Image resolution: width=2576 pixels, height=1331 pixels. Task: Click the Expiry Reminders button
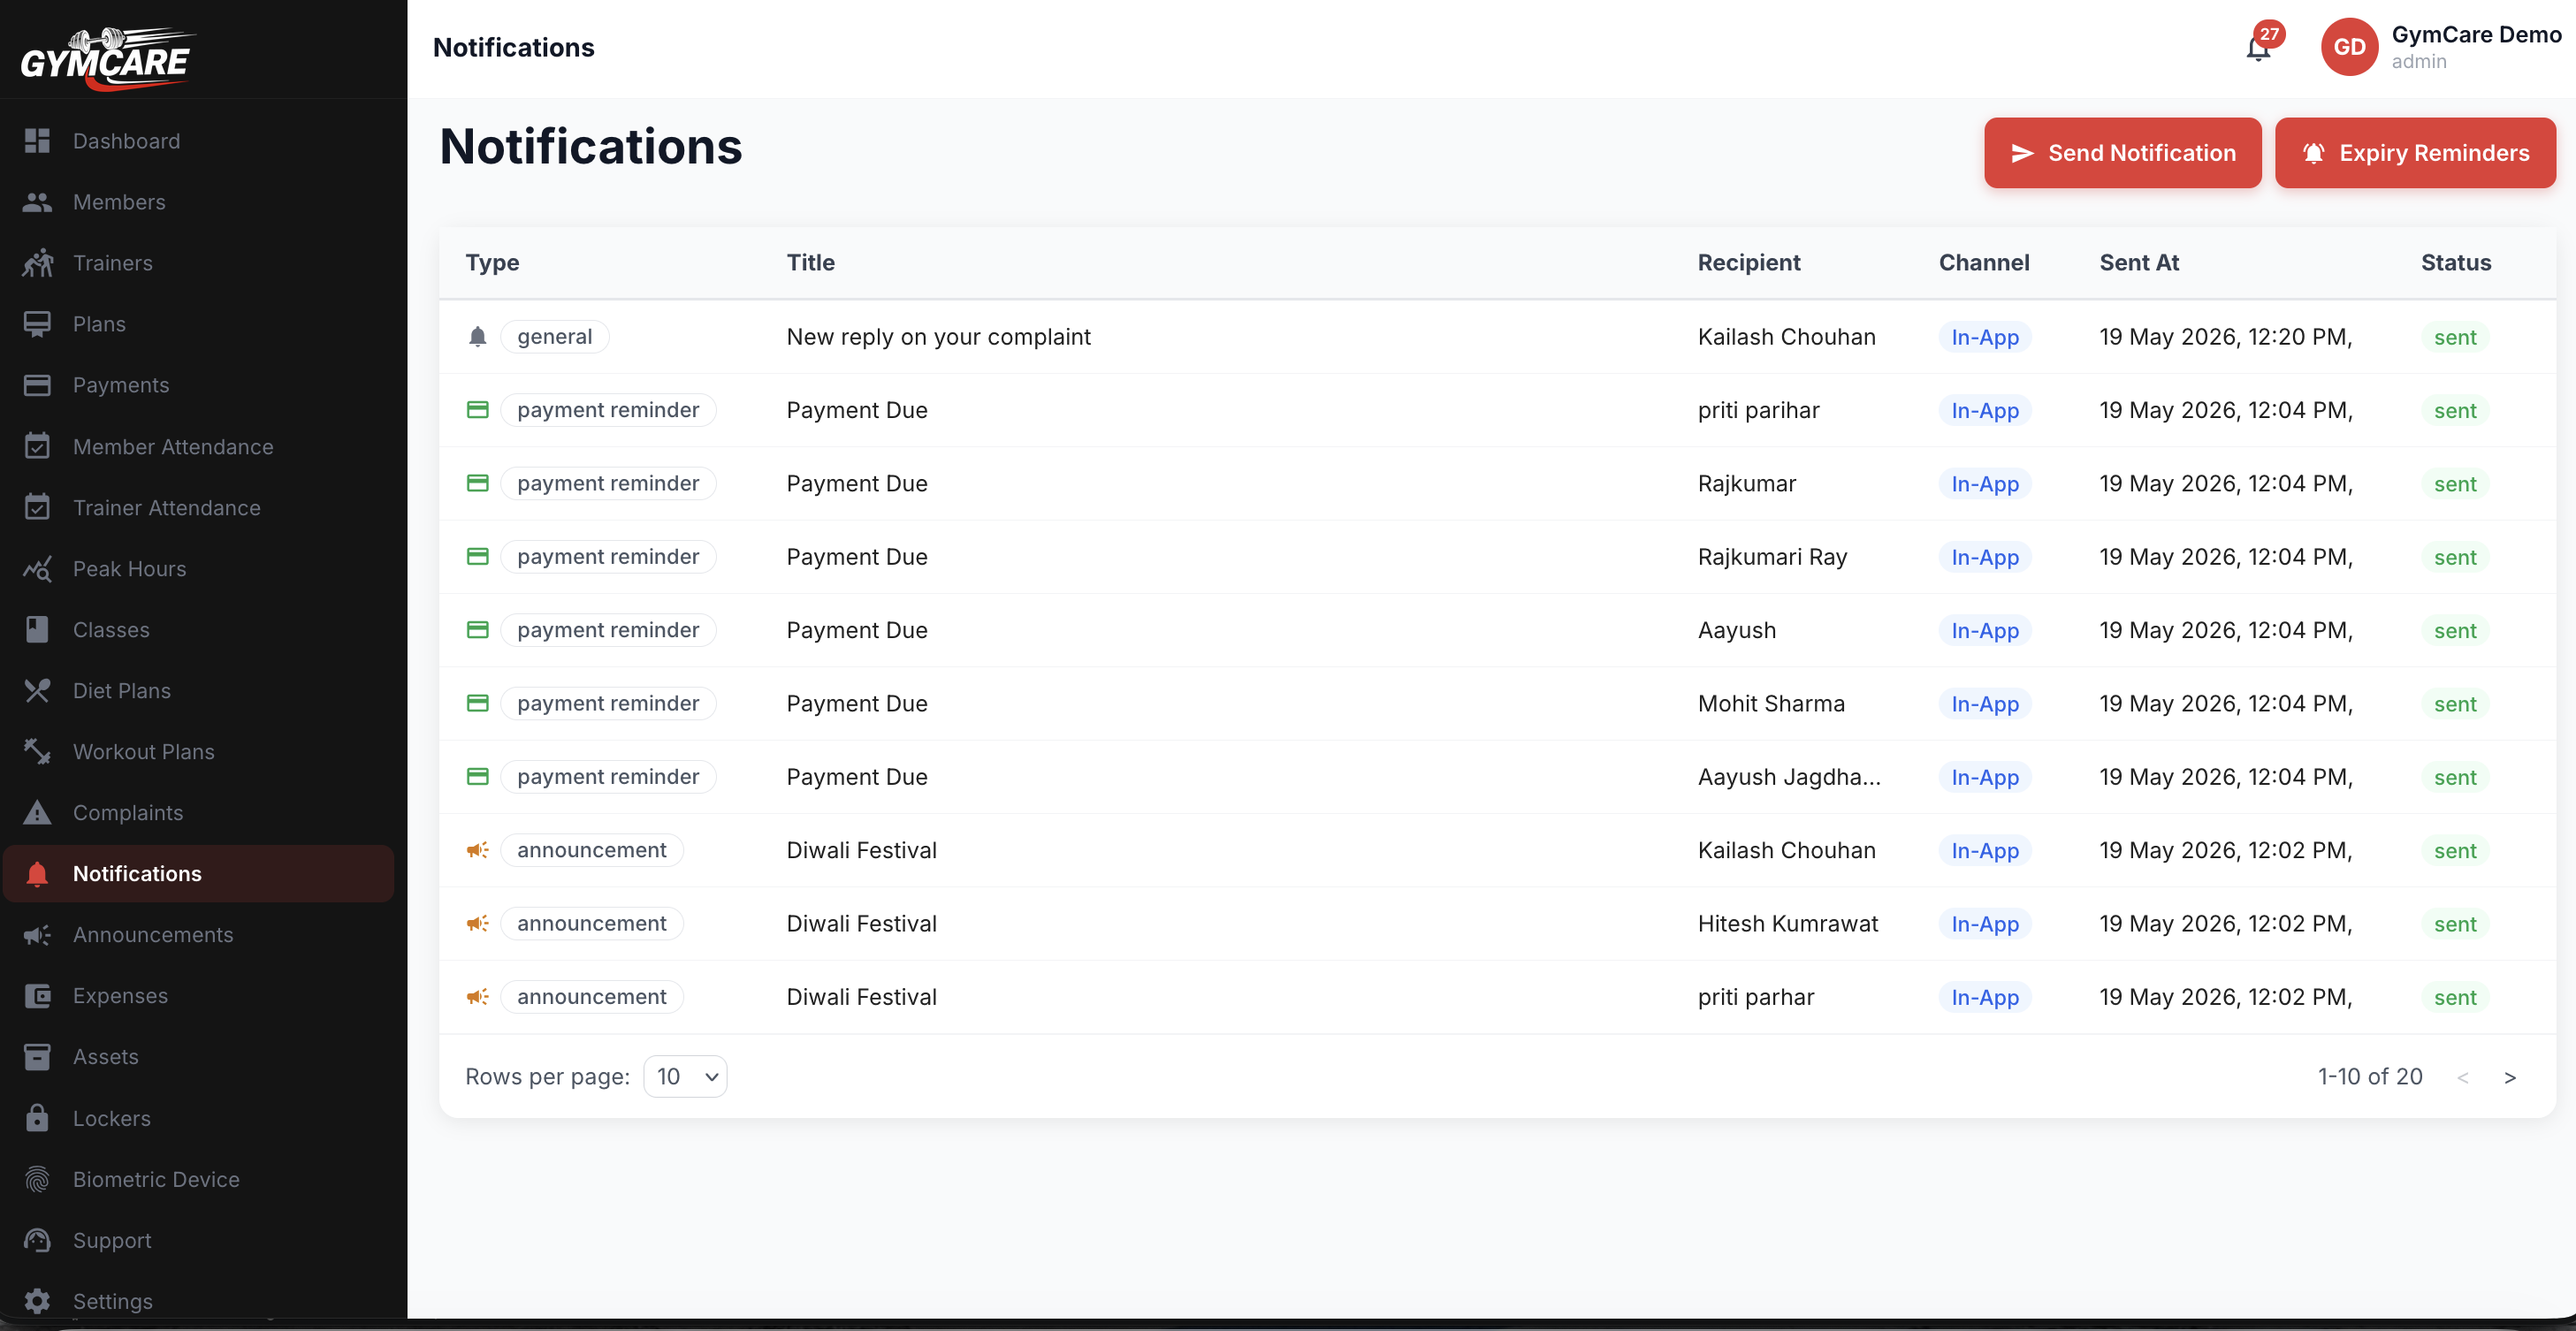pyautogui.click(x=2416, y=153)
